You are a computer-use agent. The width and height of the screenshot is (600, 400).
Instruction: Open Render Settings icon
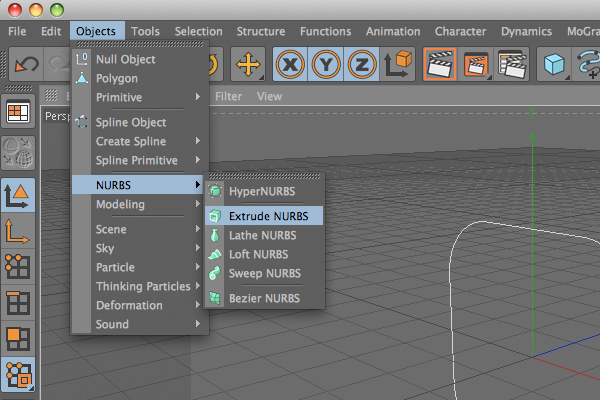(512, 64)
